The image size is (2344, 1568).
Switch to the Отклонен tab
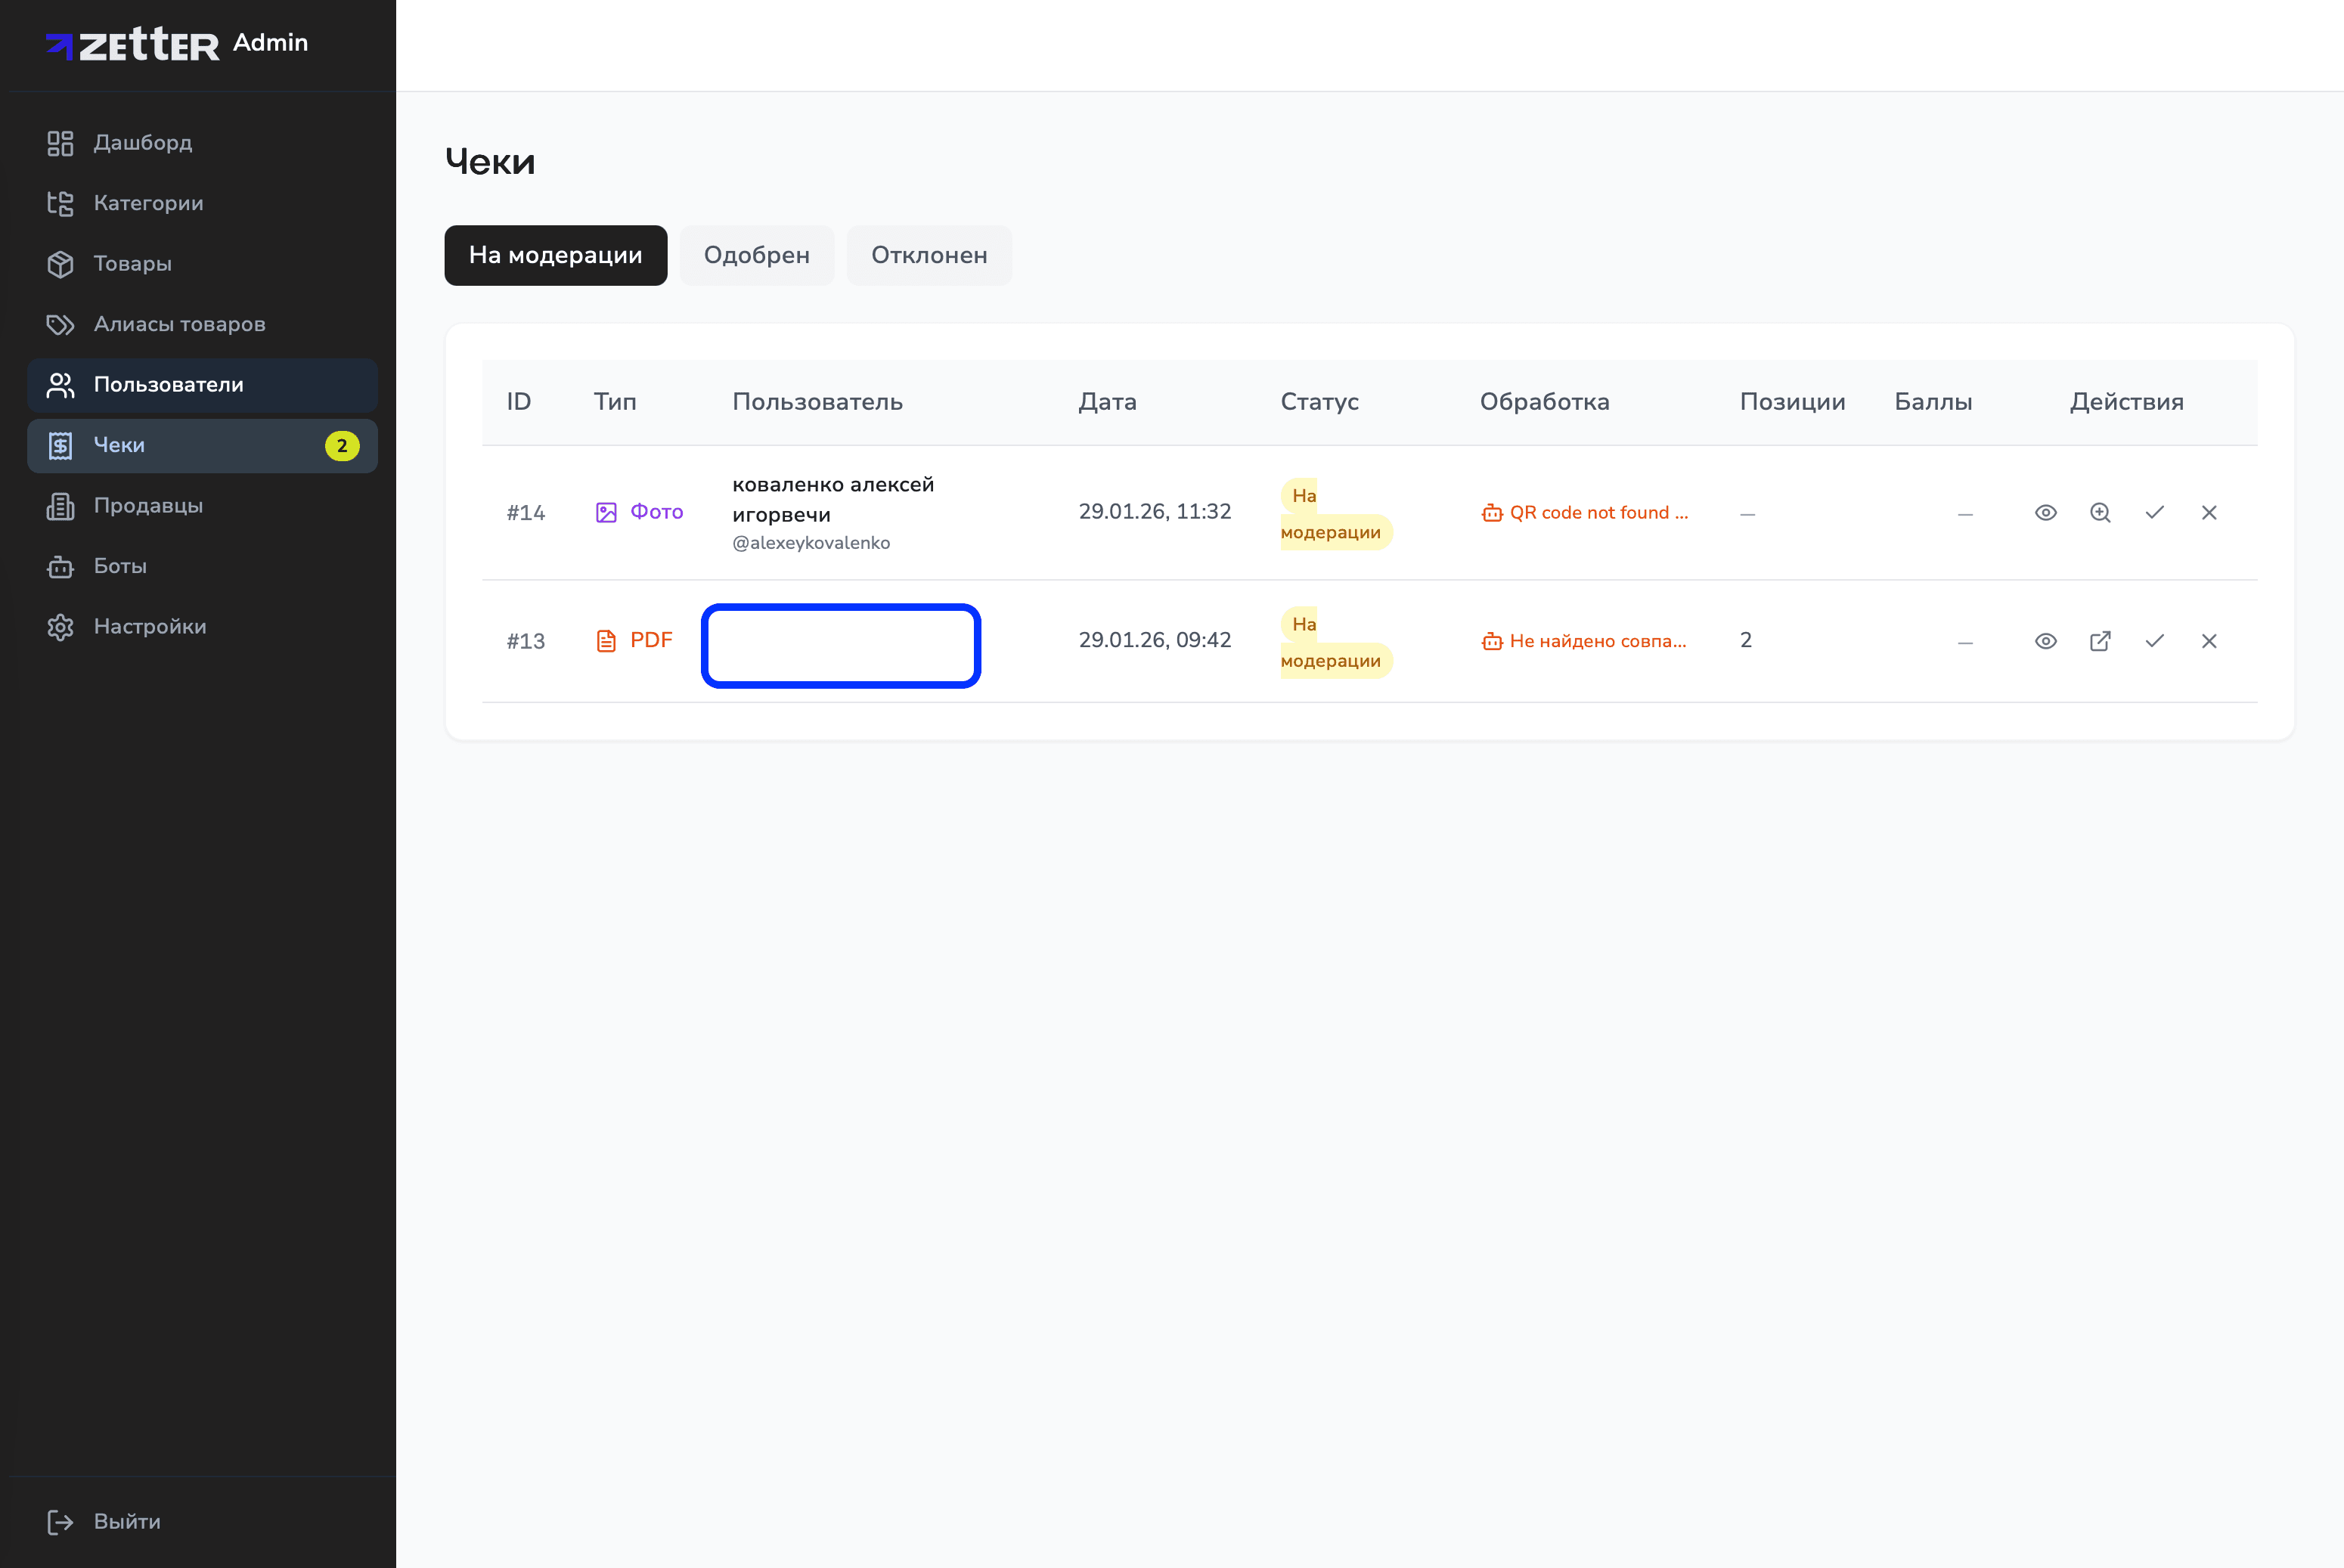click(928, 255)
